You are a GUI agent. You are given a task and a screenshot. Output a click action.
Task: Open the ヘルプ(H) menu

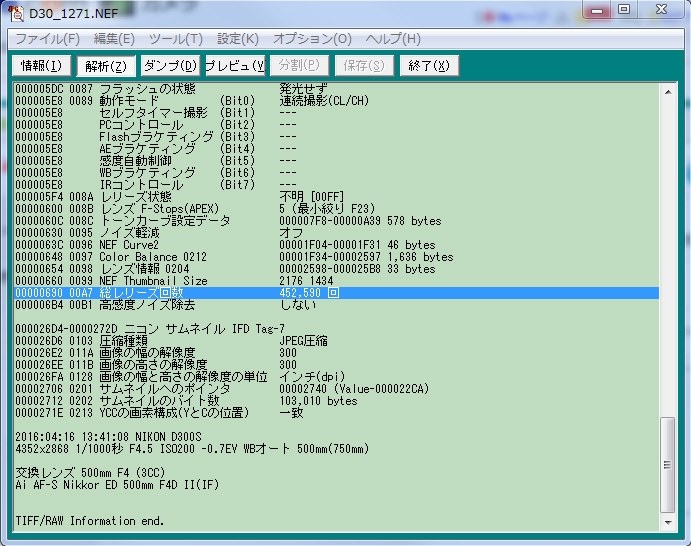tap(393, 39)
